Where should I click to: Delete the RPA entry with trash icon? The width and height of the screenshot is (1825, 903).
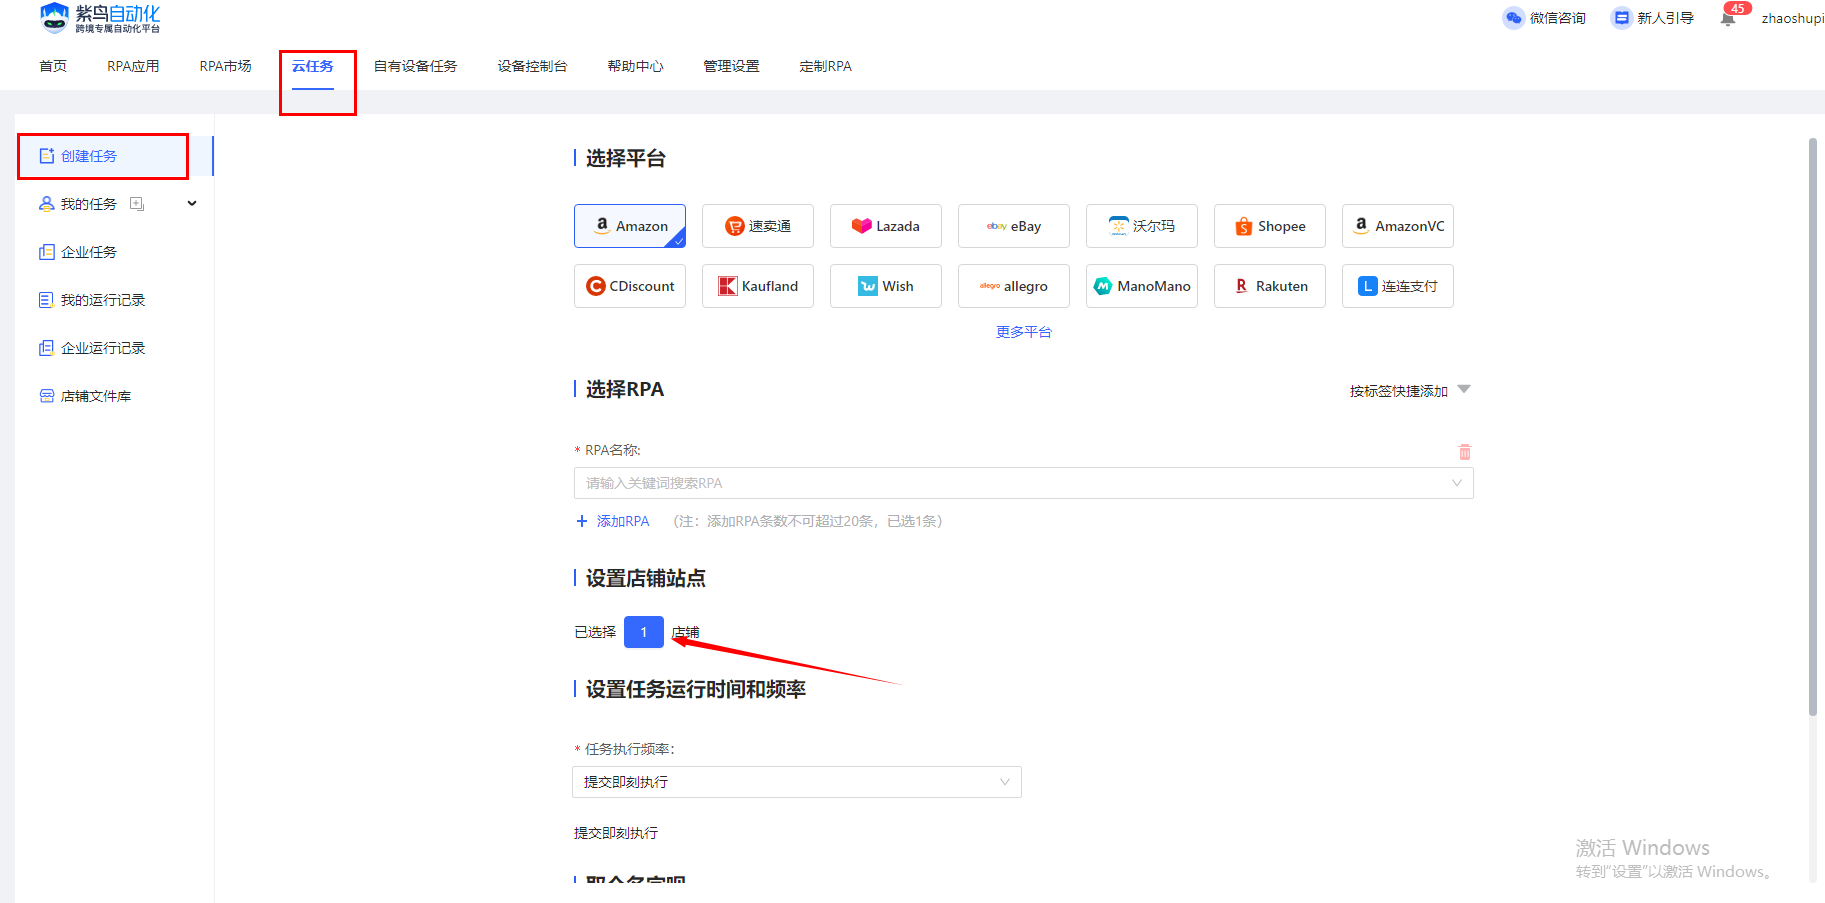[1465, 452]
